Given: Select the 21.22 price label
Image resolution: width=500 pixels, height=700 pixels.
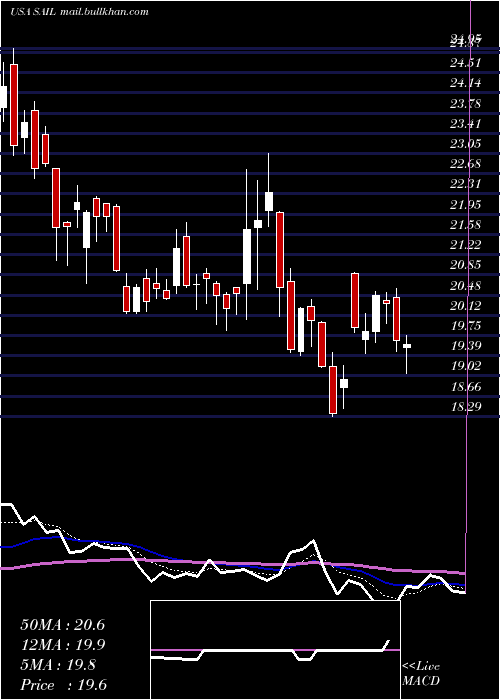Looking at the screenshot, I should pos(466,245).
